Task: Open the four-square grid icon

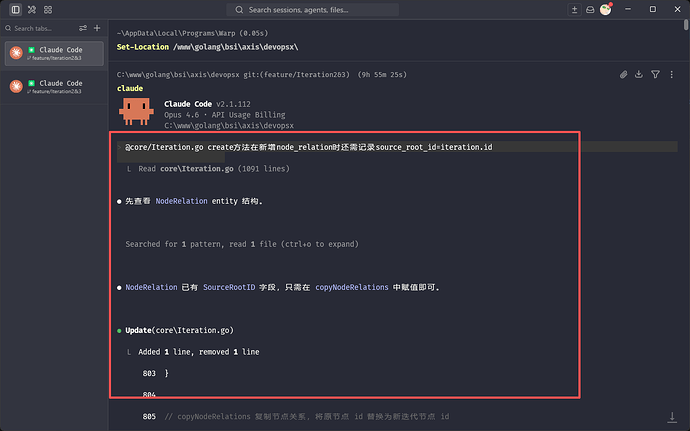Action: tap(48, 9)
